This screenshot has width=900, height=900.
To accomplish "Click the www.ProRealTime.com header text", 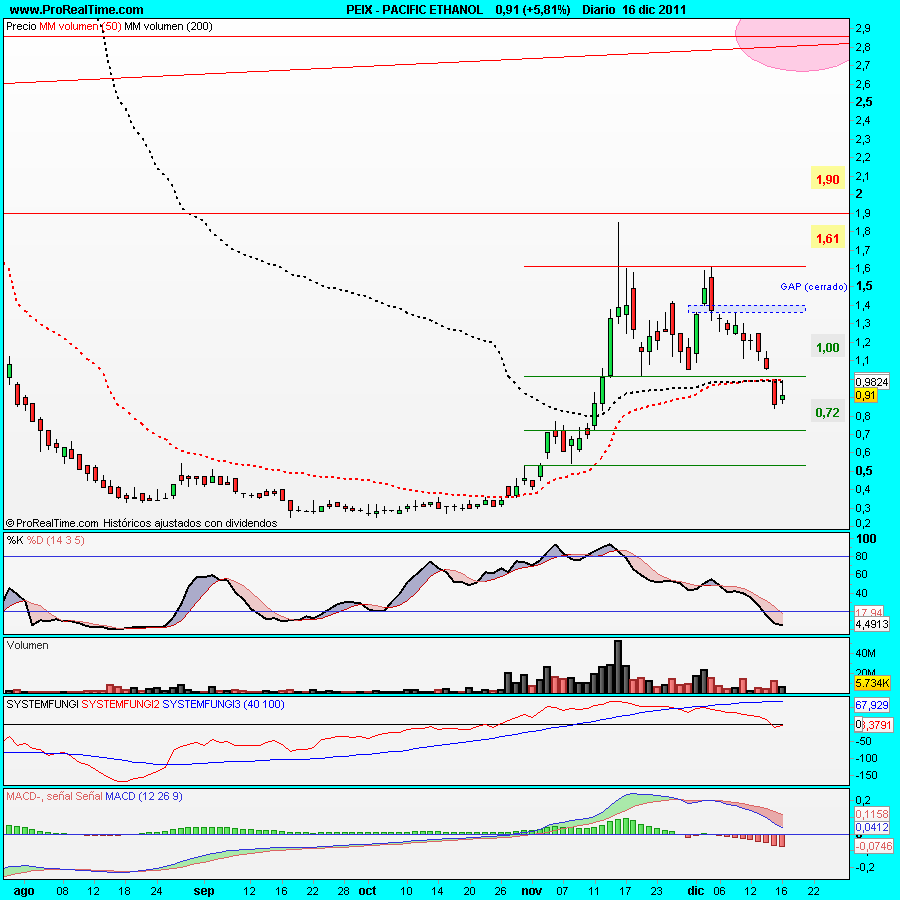I will 76,10.
